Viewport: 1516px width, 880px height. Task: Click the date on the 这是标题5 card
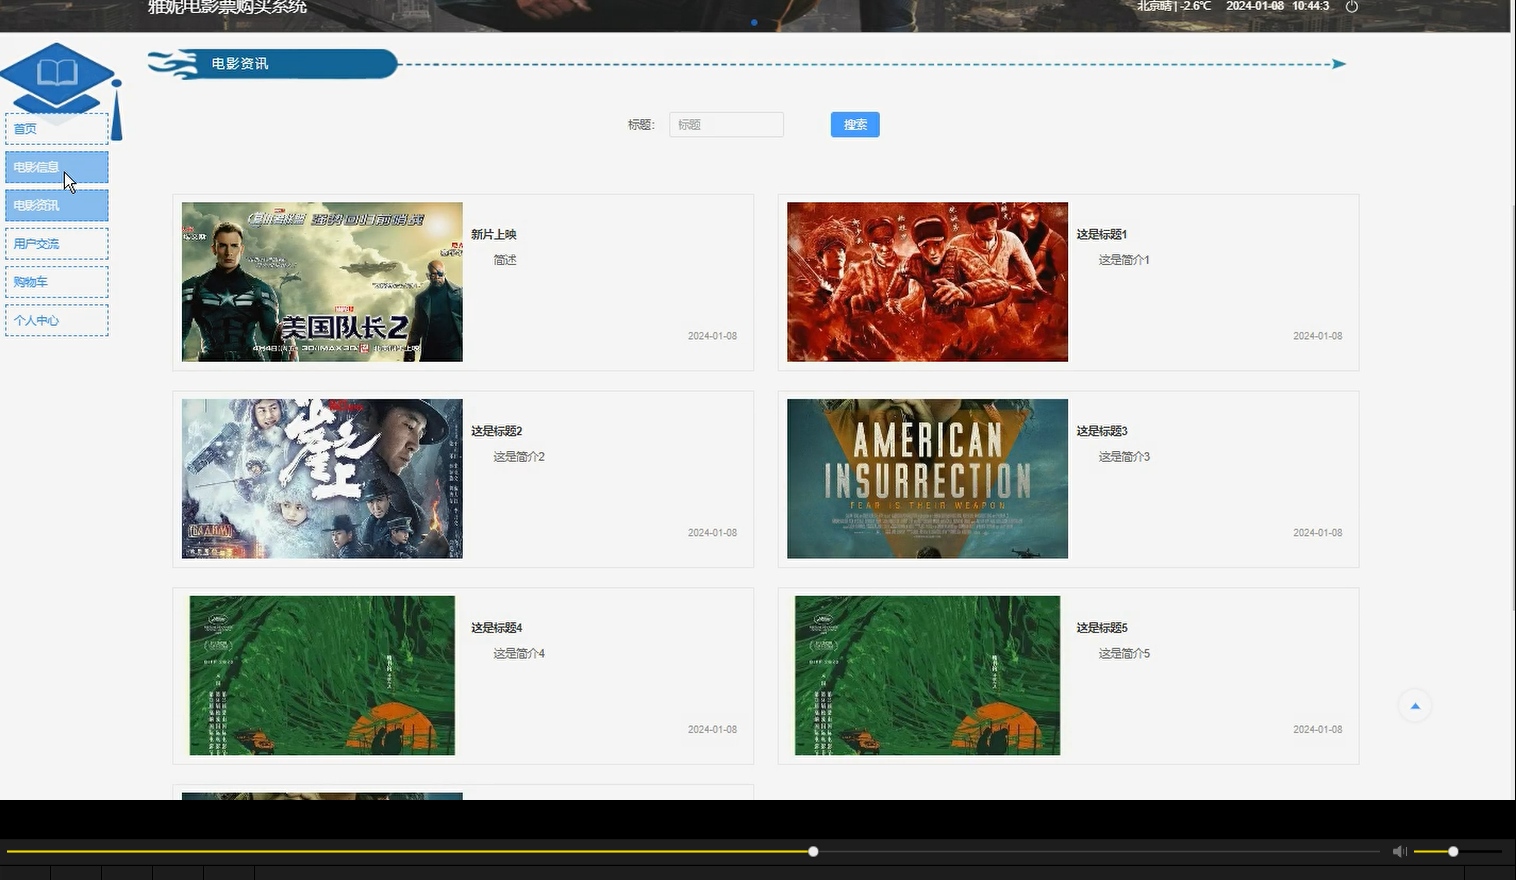[1318, 730]
